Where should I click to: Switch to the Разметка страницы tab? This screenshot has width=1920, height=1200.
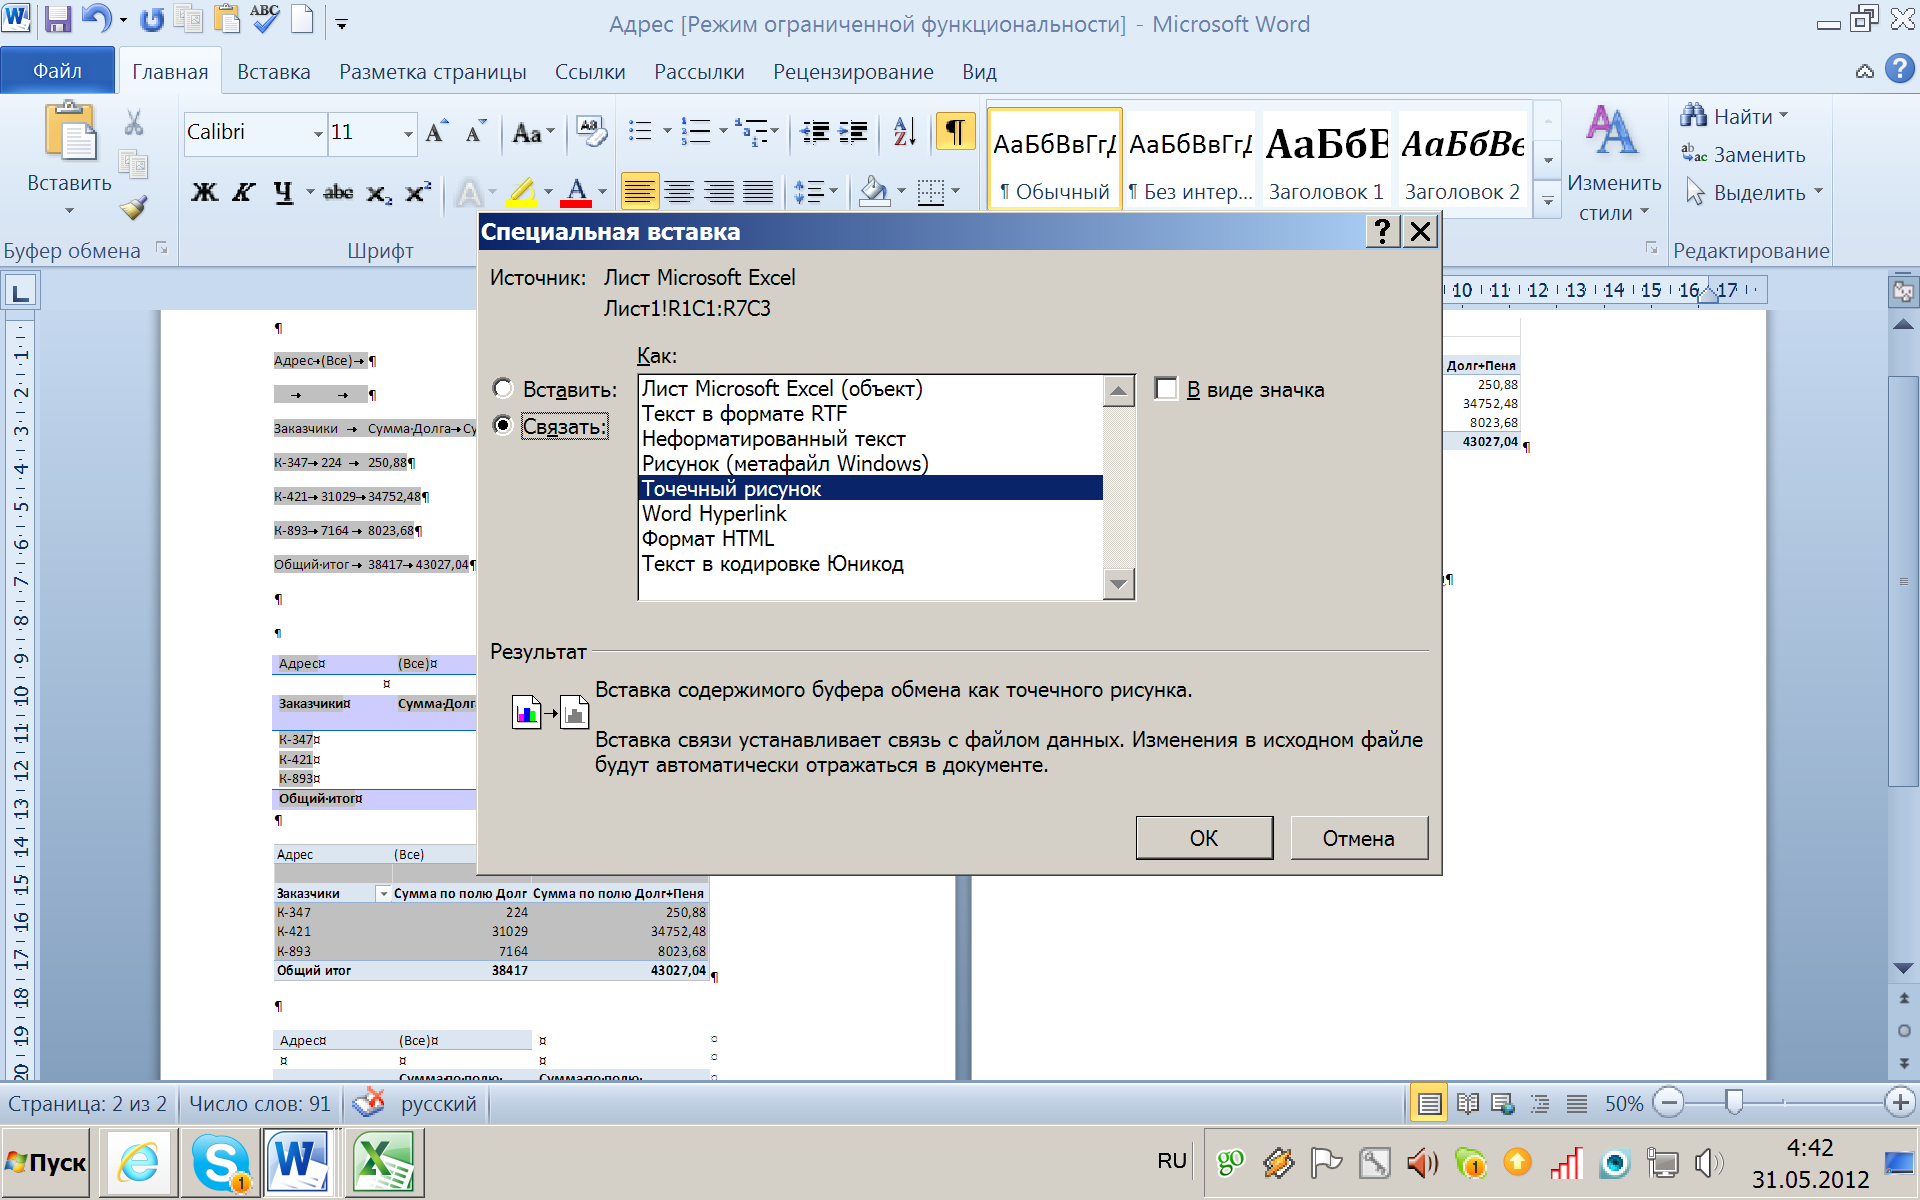432,72
